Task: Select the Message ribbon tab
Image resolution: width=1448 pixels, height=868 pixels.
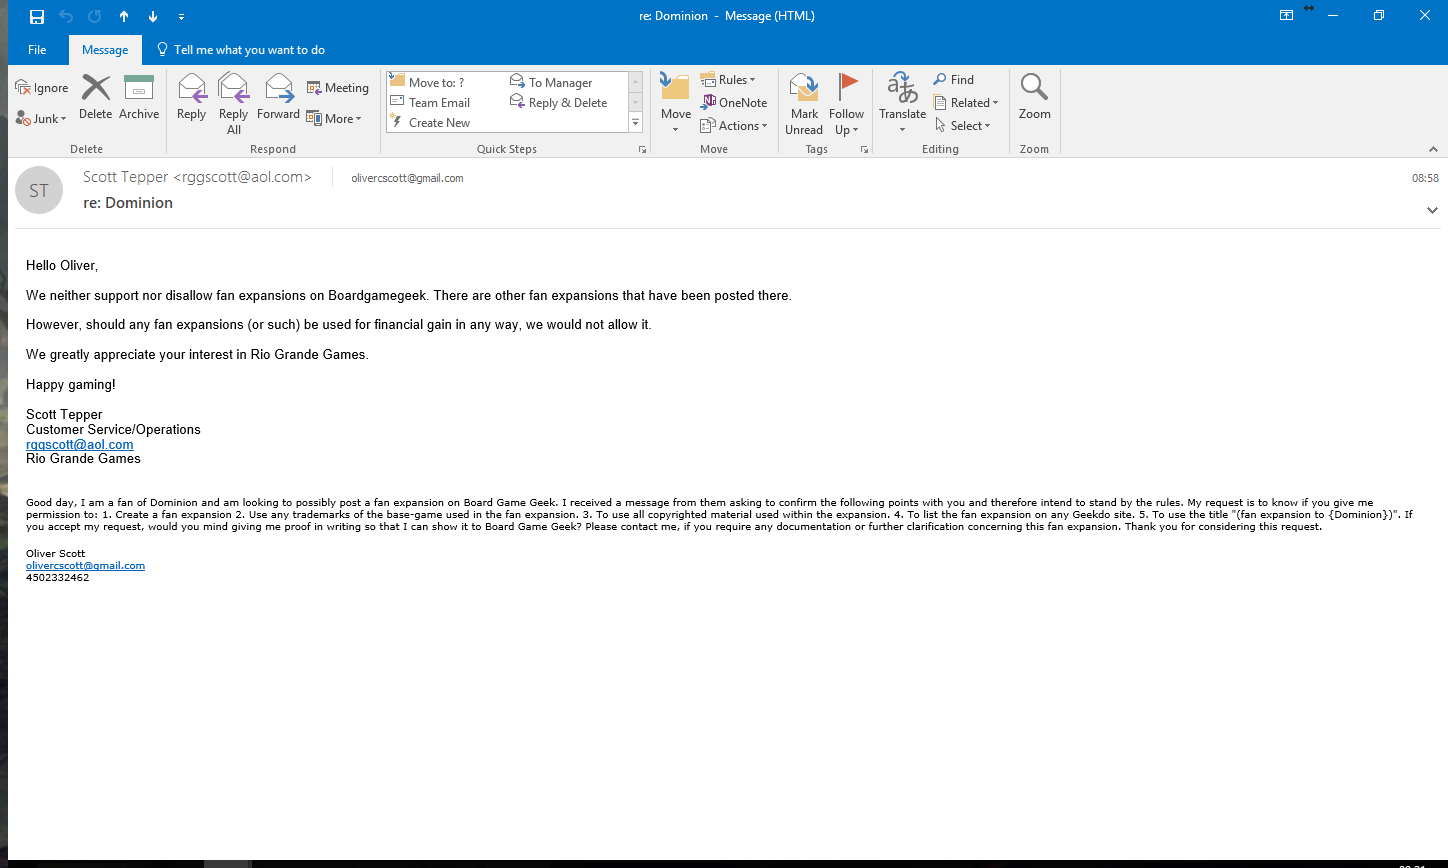Action: [x=105, y=50]
